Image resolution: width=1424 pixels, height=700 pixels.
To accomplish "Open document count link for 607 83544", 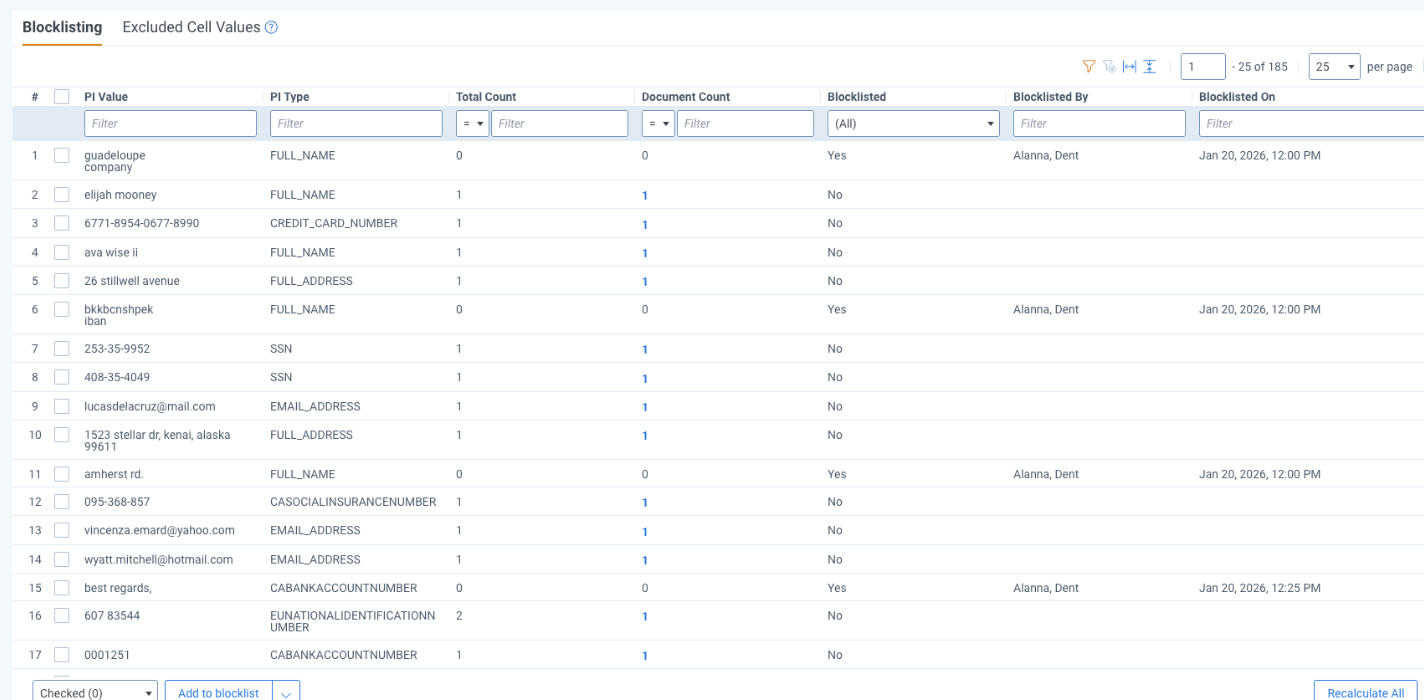I will [x=645, y=617].
